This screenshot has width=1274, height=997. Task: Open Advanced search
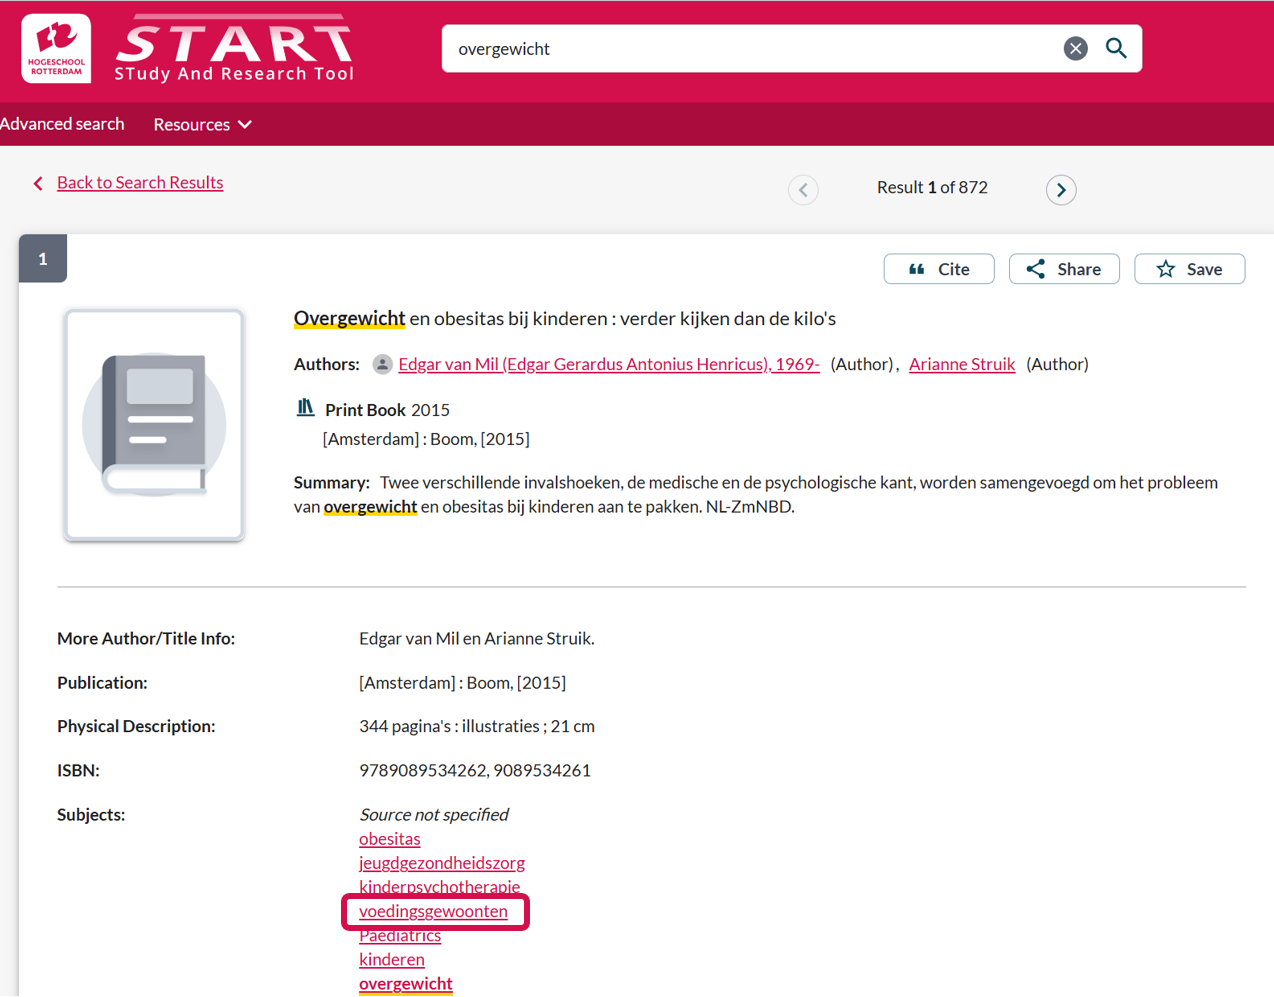click(62, 124)
